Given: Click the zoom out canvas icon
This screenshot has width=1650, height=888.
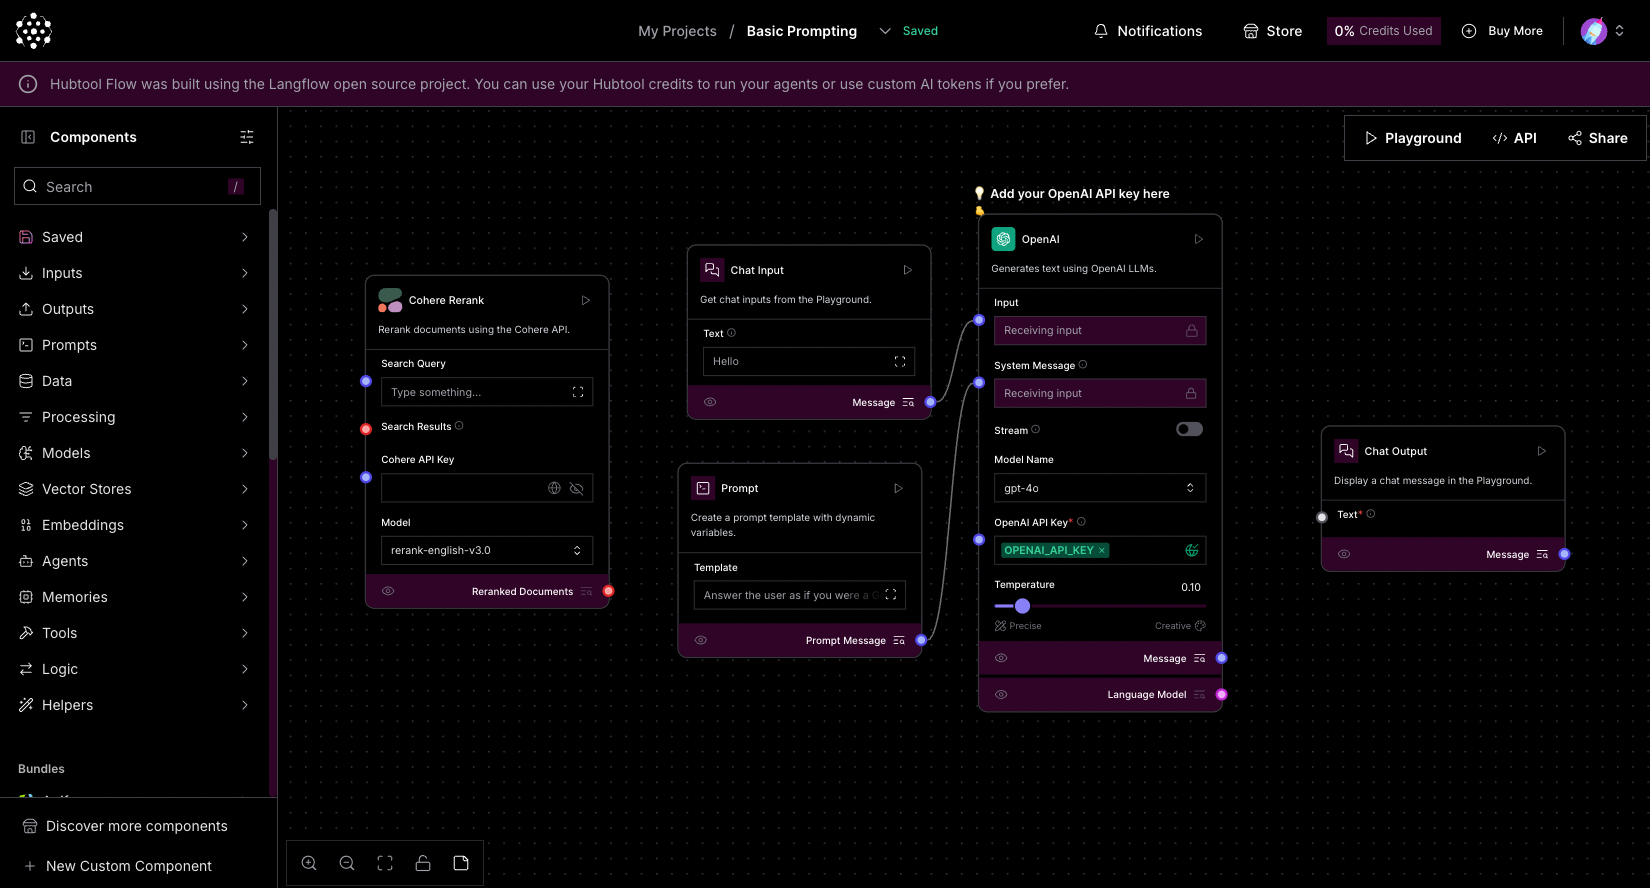Looking at the screenshot, I should (347, 863).
